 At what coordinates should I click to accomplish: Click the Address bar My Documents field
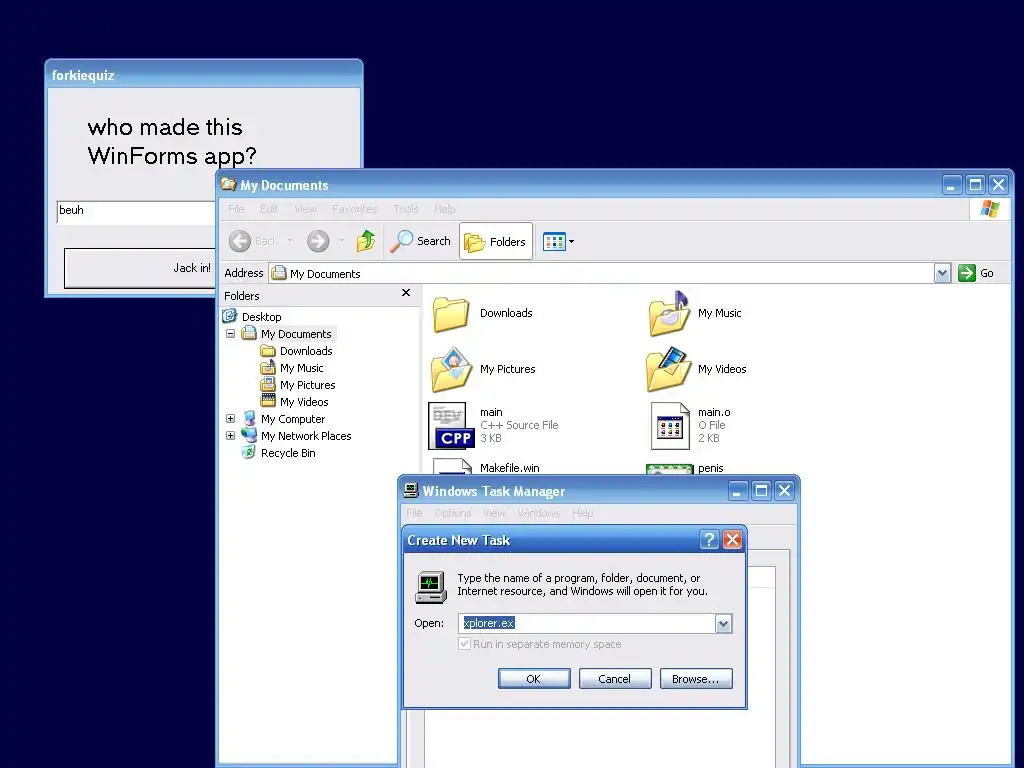601,274
